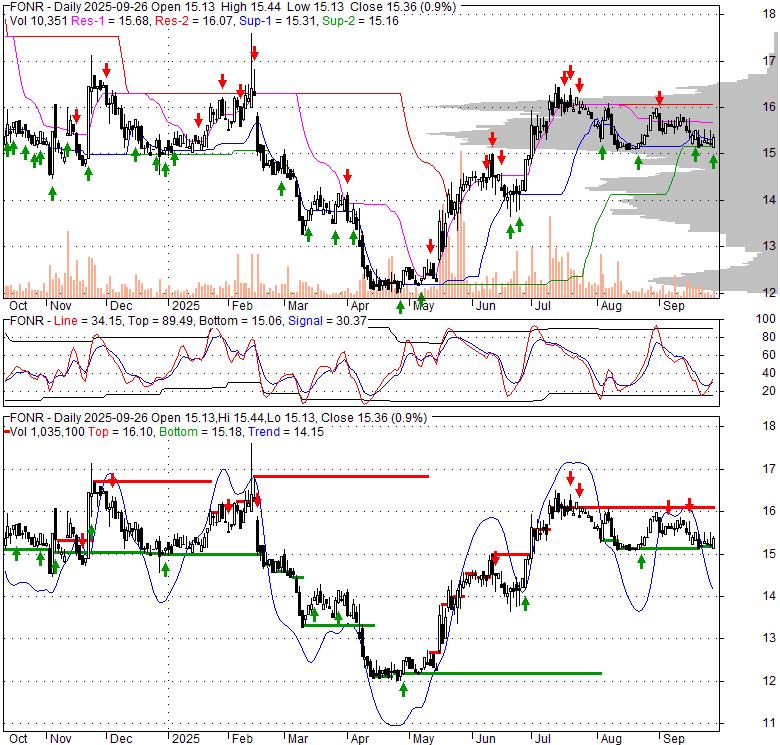Screen dimensions: 780x745
Task: Click 'Jul' on top chart time axis
Action: [542, 306]
